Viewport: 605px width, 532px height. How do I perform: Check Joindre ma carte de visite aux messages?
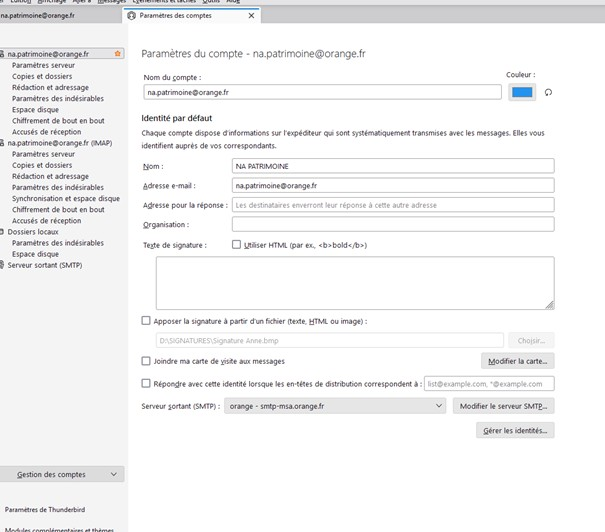(146, 361)
